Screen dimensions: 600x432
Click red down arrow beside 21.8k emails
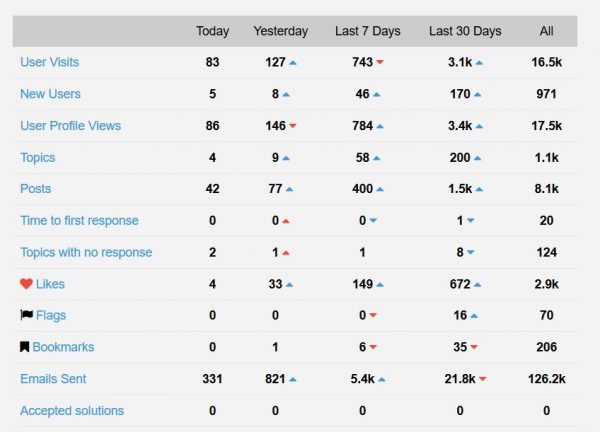[483, 379]
